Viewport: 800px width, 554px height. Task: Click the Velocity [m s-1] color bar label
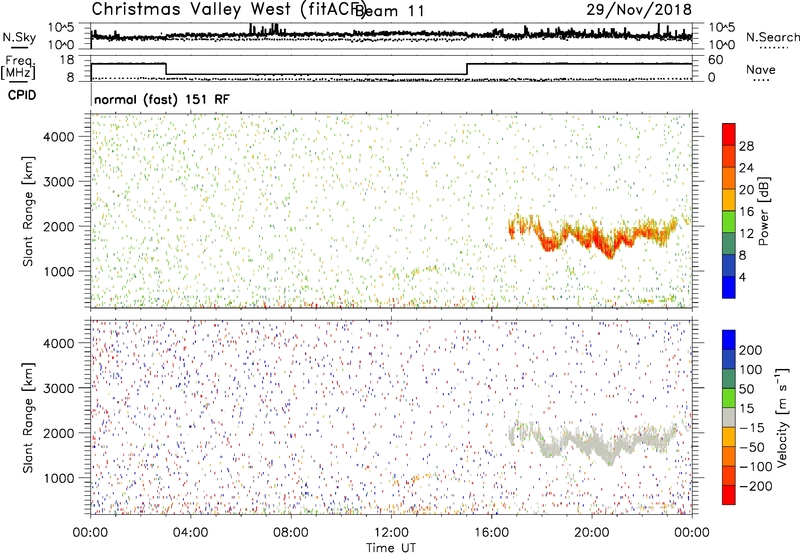(782, 417)
